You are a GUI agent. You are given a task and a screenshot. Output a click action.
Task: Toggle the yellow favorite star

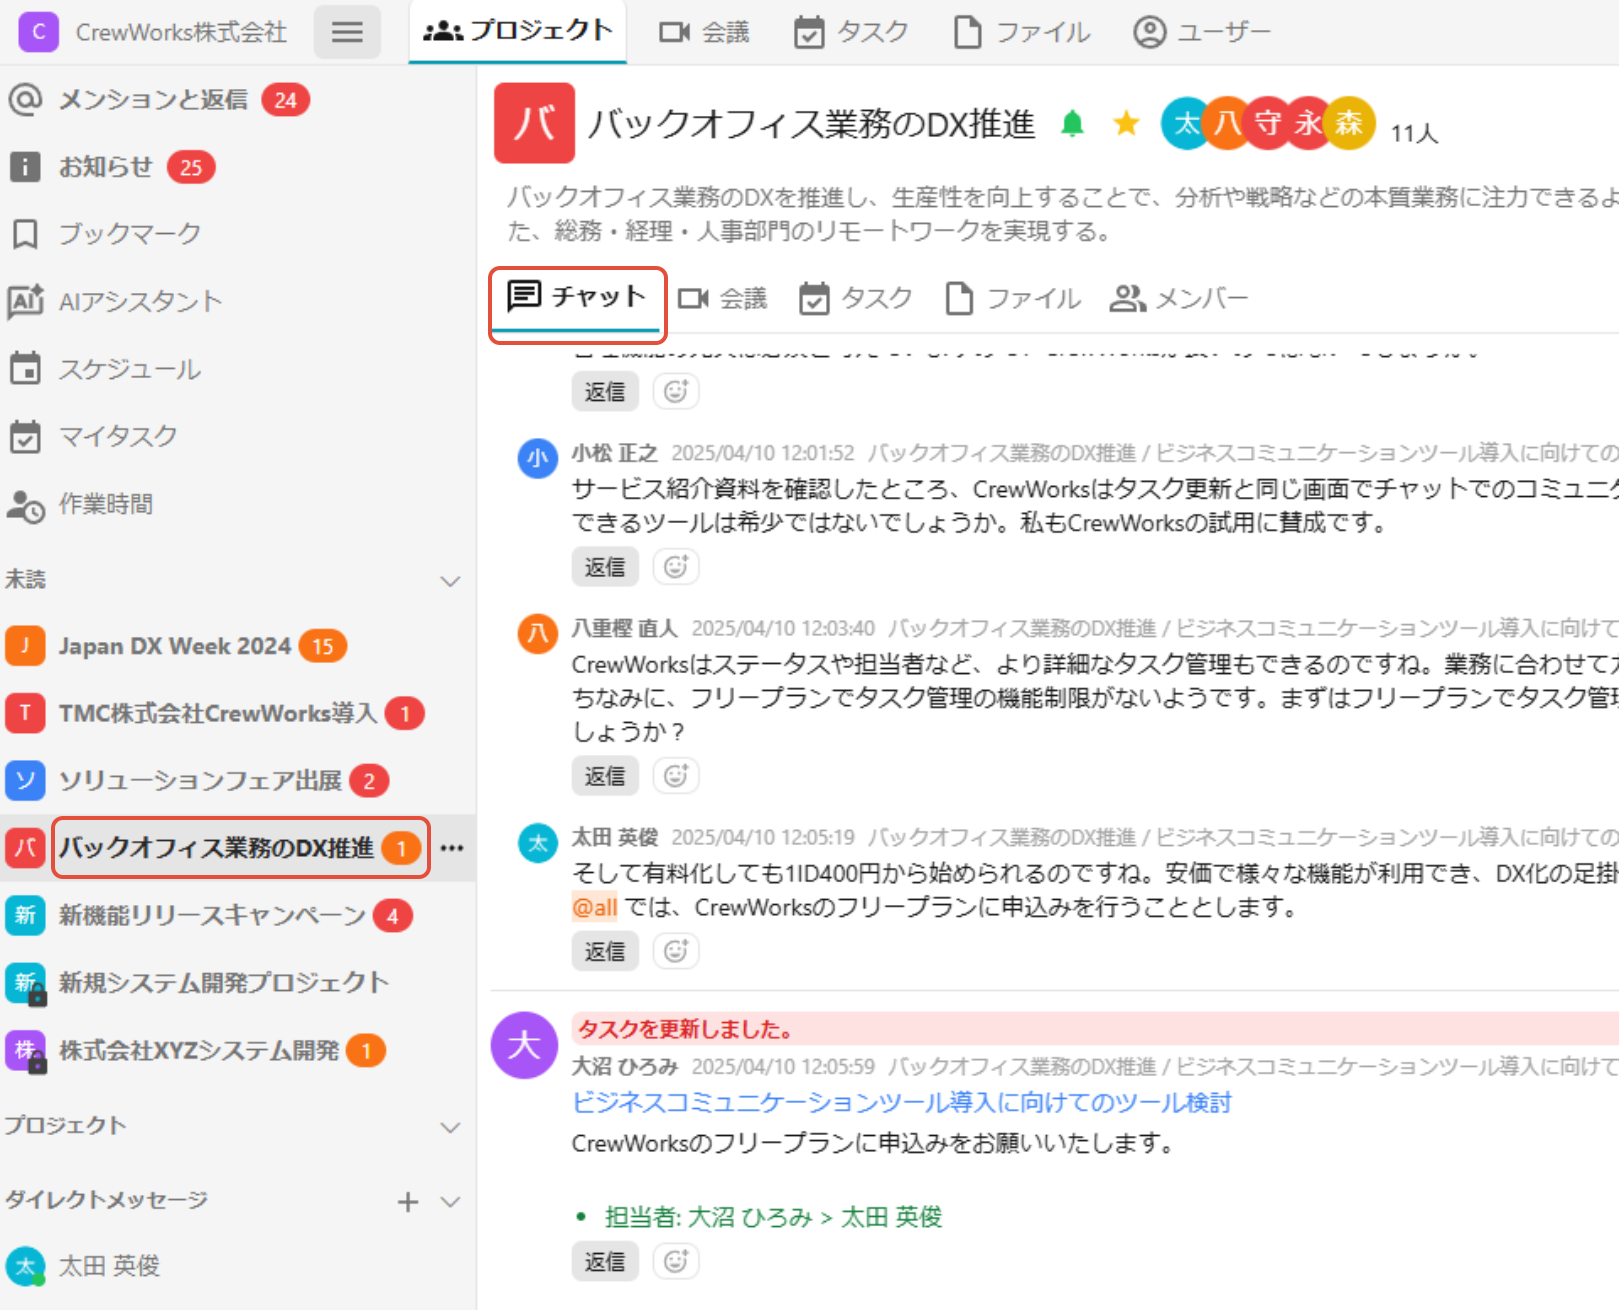coord(1126,123)
